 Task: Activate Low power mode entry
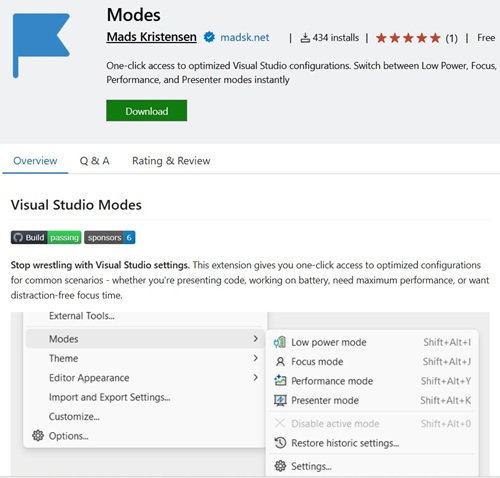click(372, 342)
